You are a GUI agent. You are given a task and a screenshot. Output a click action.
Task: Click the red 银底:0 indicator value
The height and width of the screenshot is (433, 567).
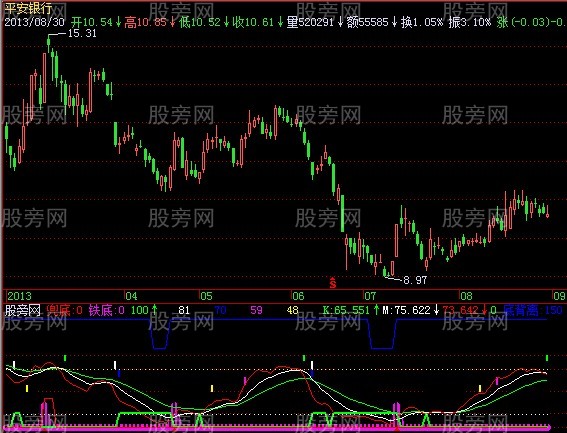65,310
